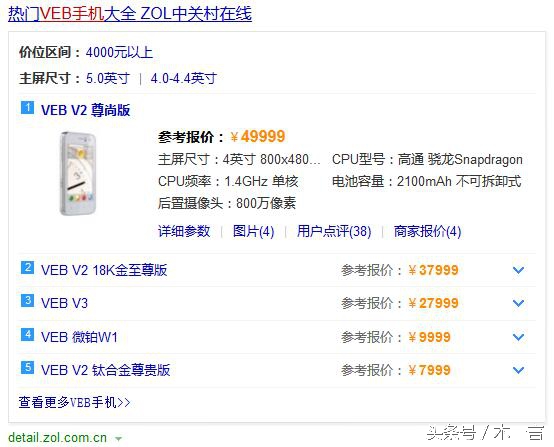Open the 热门VEB手机大全 ZOL title link
Screen dimensions: 554x447
130,14
